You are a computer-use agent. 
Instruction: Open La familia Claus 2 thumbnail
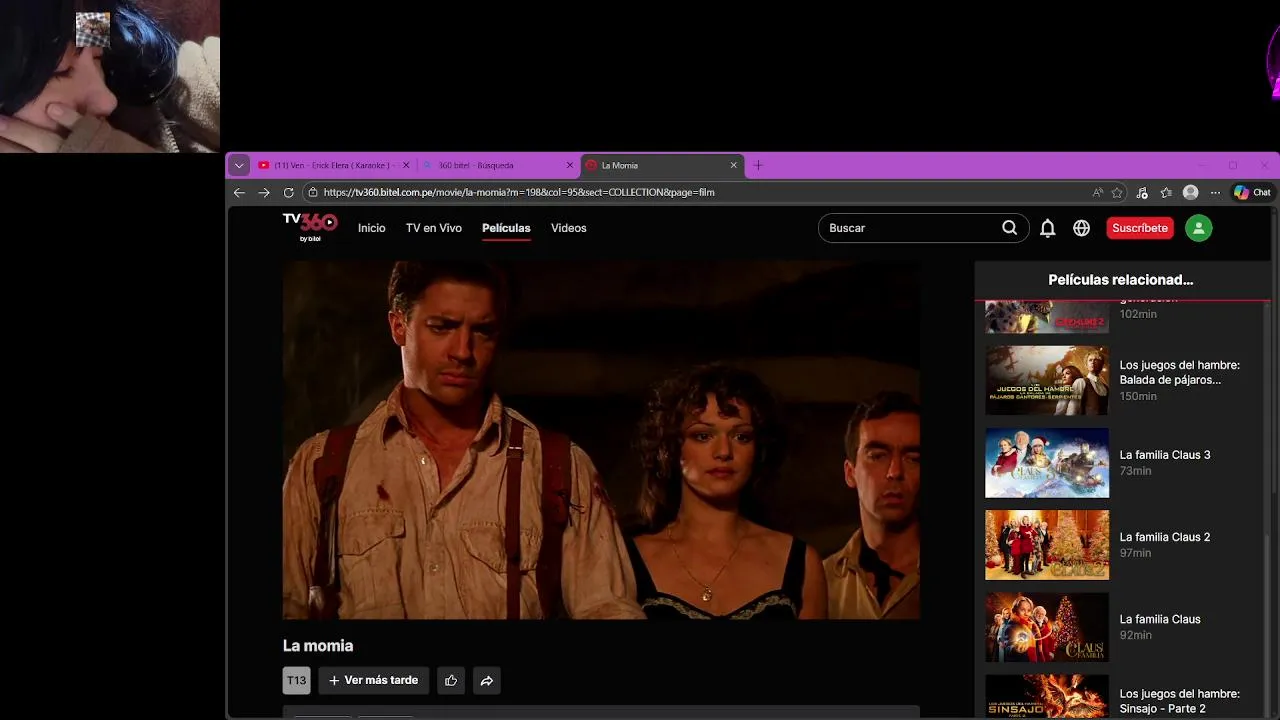click(1047, 545)
